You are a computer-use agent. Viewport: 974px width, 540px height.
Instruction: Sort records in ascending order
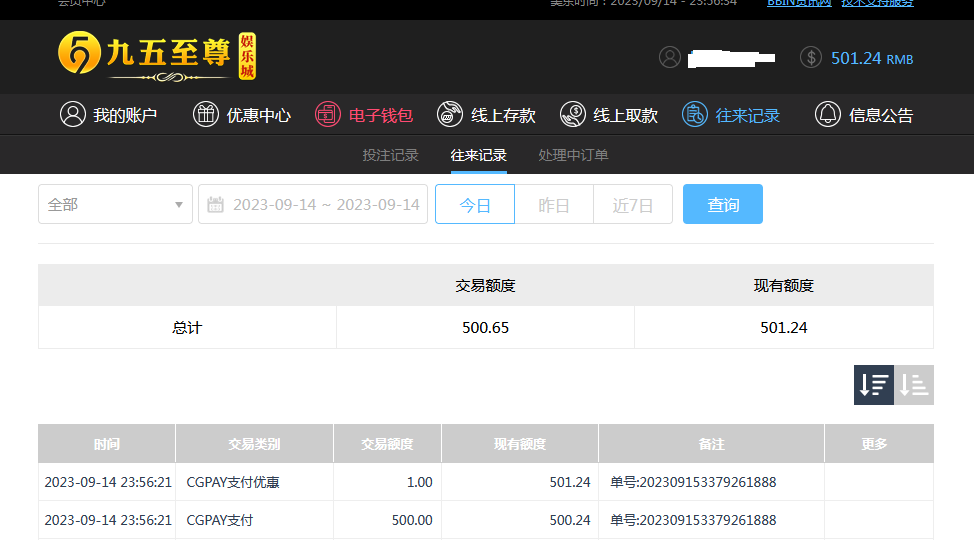(x=914, y=385)
